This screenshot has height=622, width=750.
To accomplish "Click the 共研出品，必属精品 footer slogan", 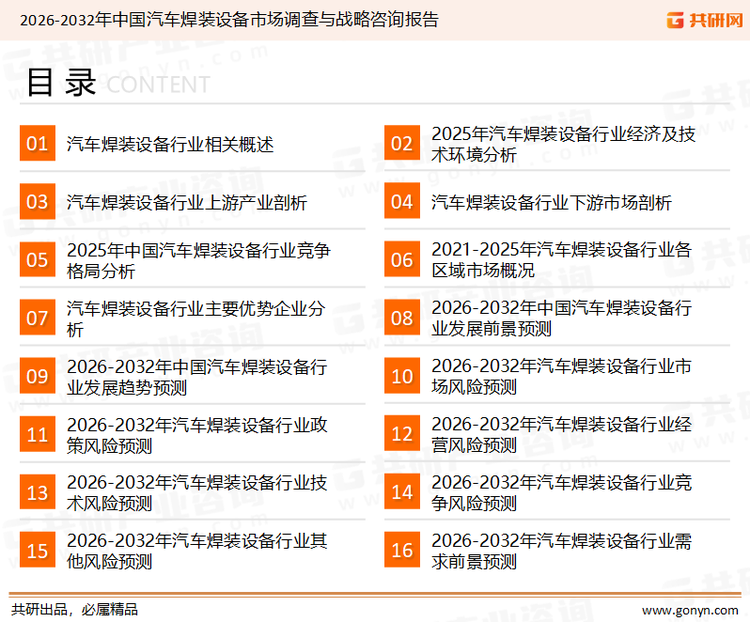I will 74,608.
